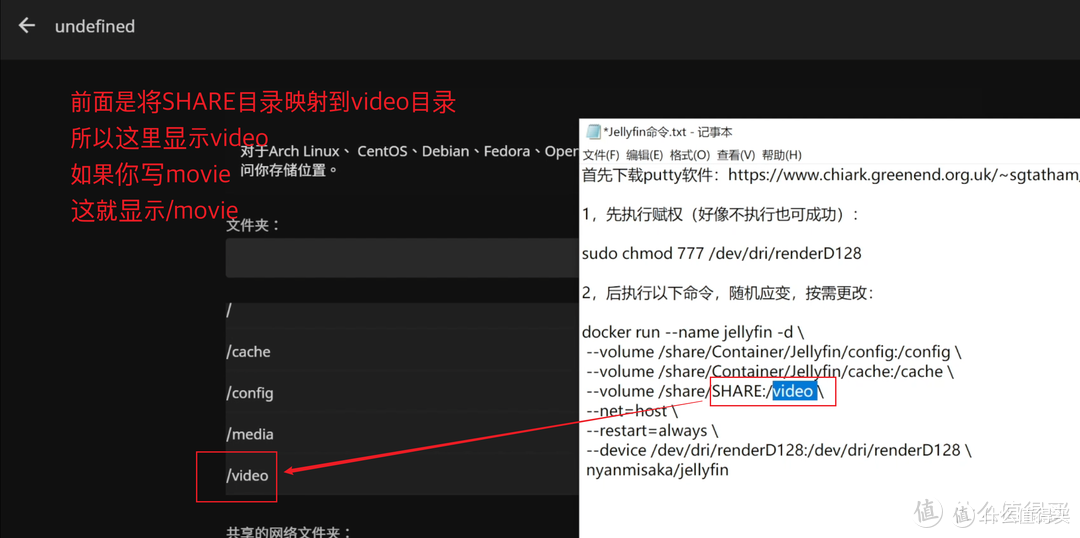
Task: Open the 文件(F) menu in Notepad
Action: click(601, 154)
